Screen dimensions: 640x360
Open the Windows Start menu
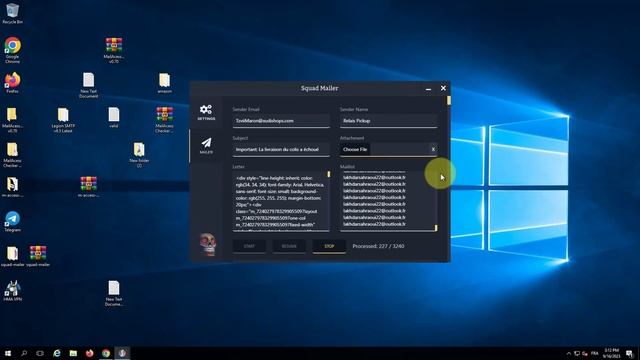coord(8,353)
